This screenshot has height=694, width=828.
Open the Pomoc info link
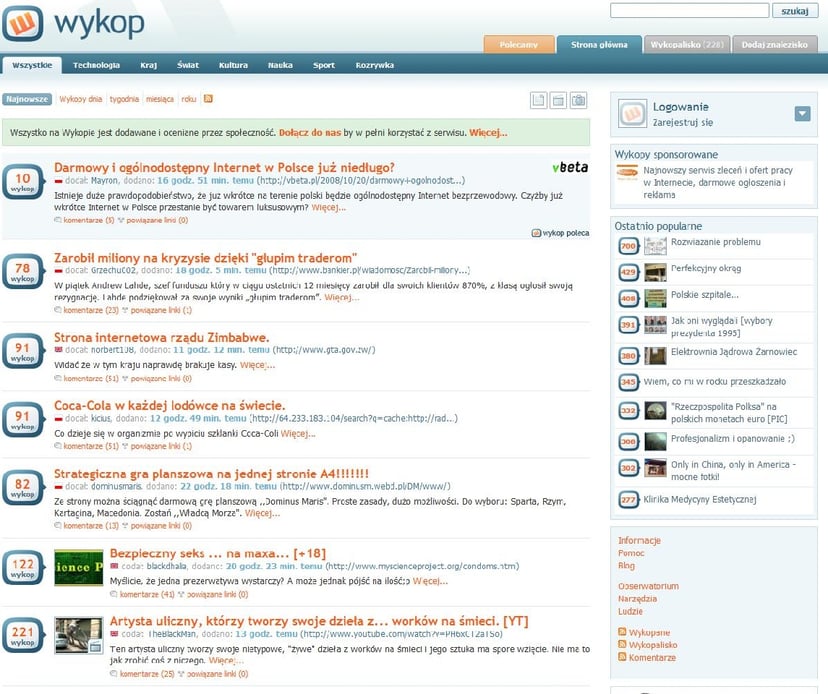pos(631,553)
